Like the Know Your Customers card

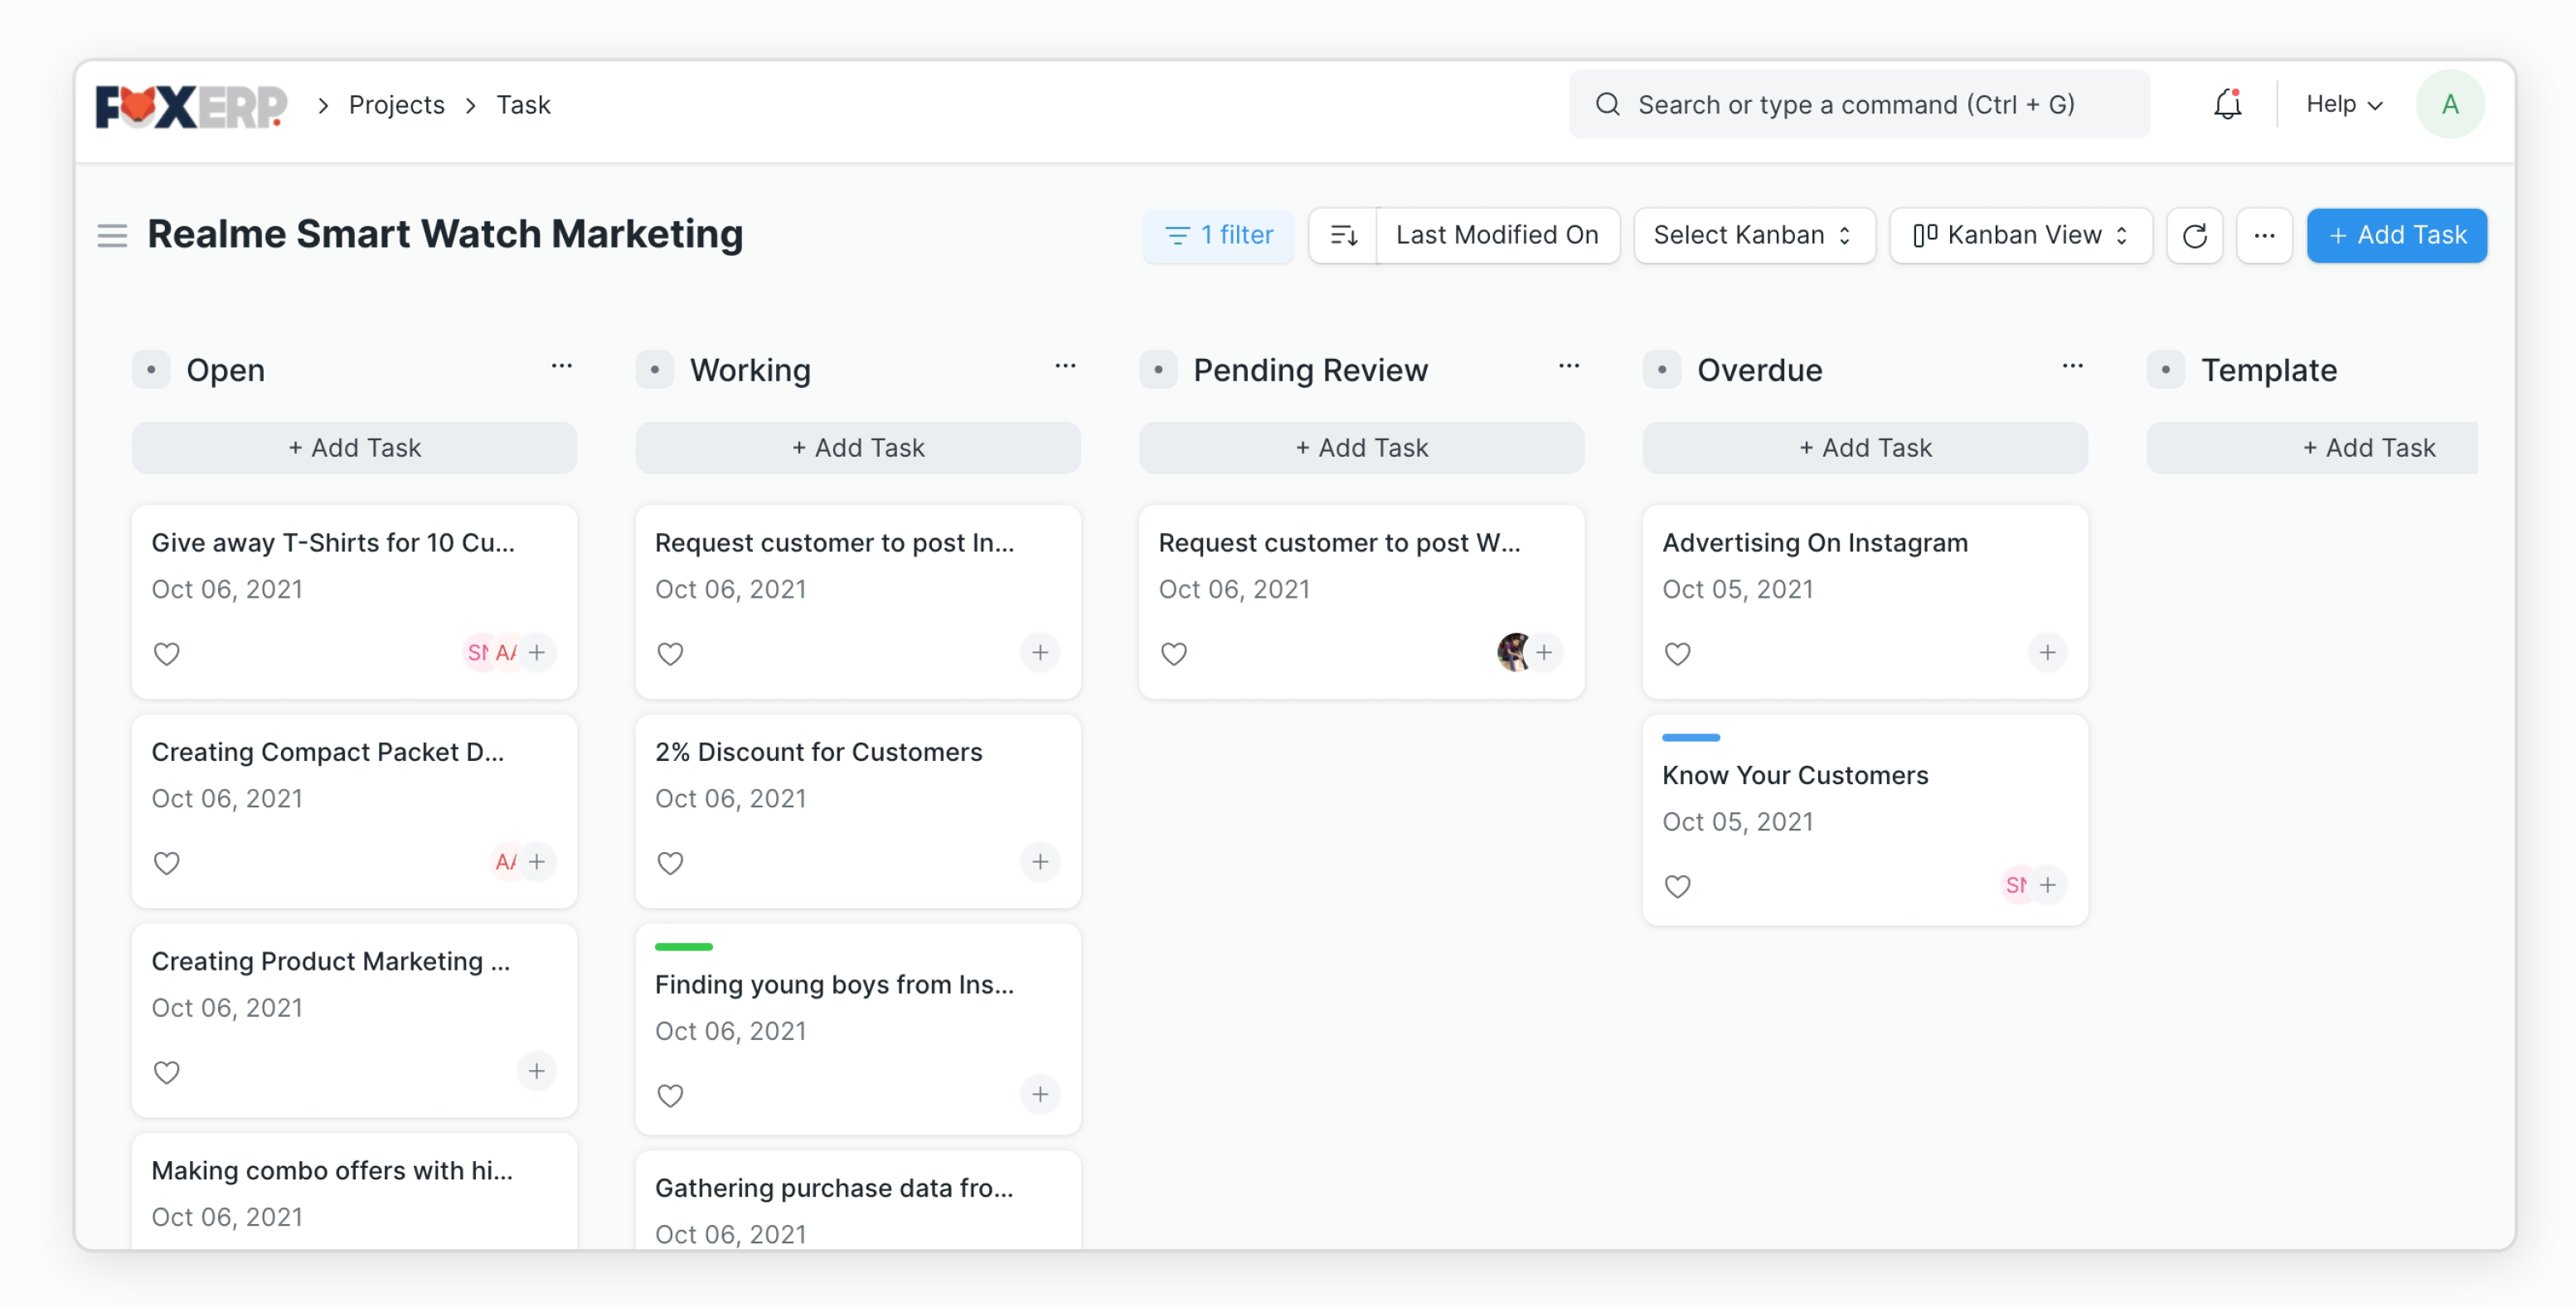[x=1677, y=886]
